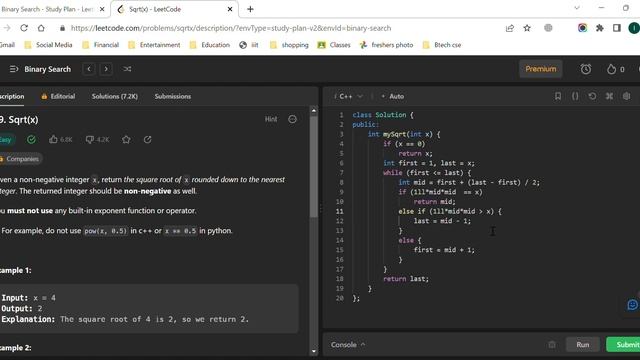Viewport: 640px width, 360px height.
Task: Open feedback smiley icon near Hint
Action: point(292,119)
